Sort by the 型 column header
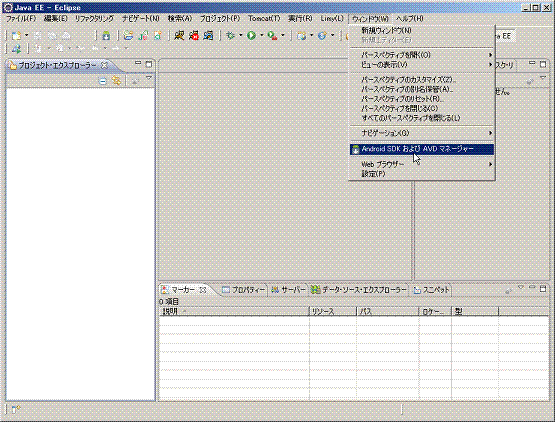This screenshot has width=555, height=422. click(475, 312)
